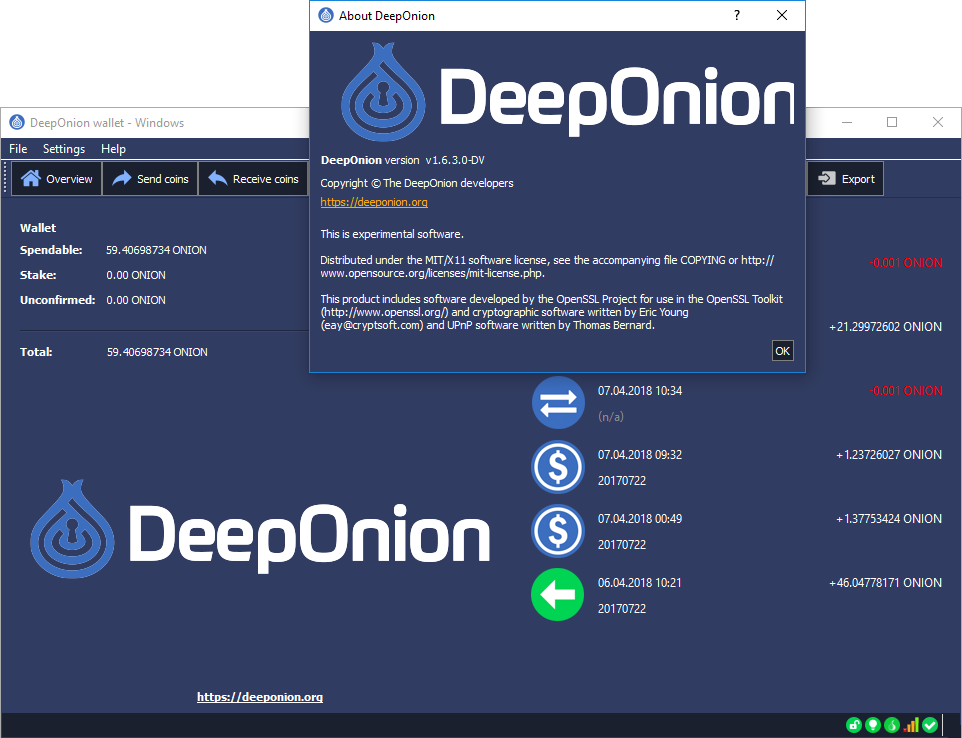Click the date 07.04.2018 00:49
The image size is (962, 738).
(x=640, y=519)
